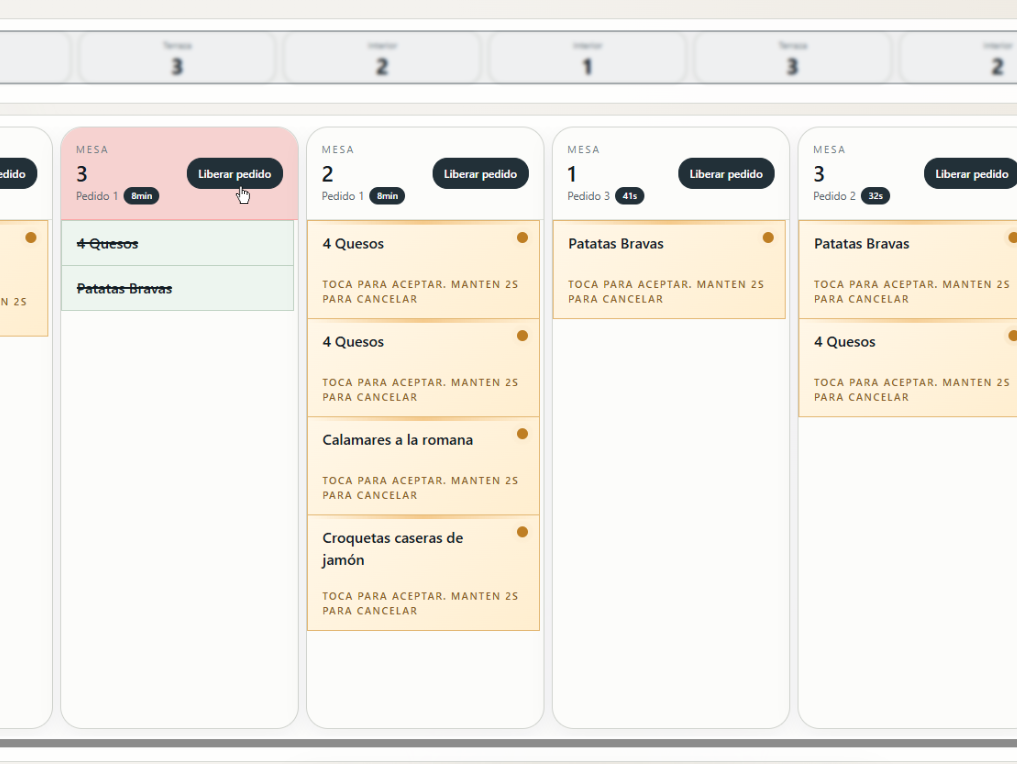Toggle the crossed-out 4 Quesos item in Mesa 3
The height and width of the screenshot is (764, 1017).
pos(177,244)
